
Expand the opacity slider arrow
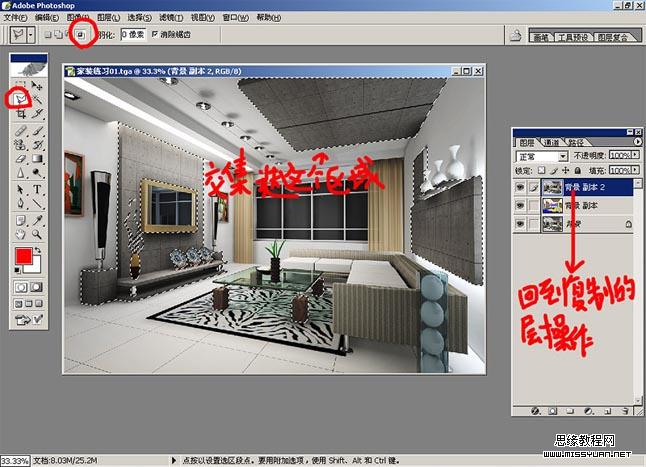(x=632, y=157)
